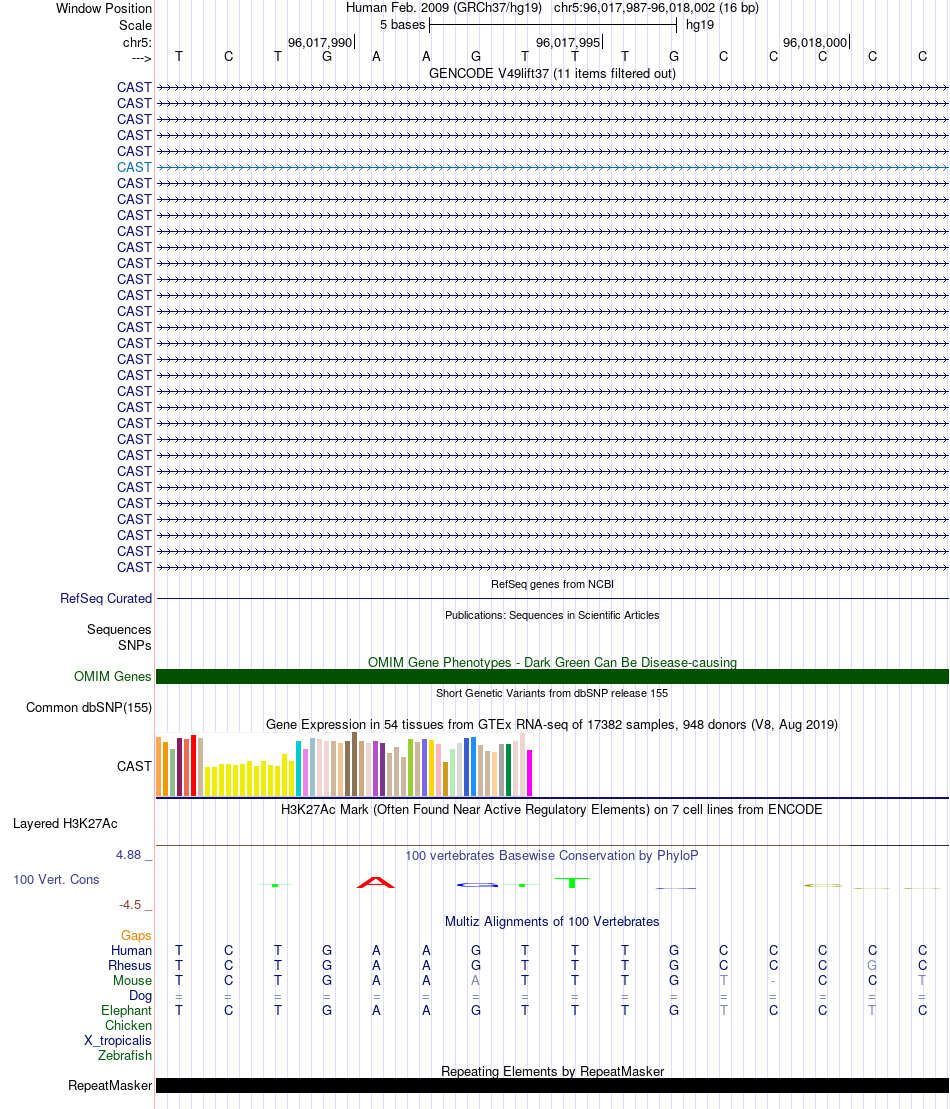Click the GENCODE V49lift37 track title
The width and height of the screenshot is (950, 1109).
pos(552,74)
